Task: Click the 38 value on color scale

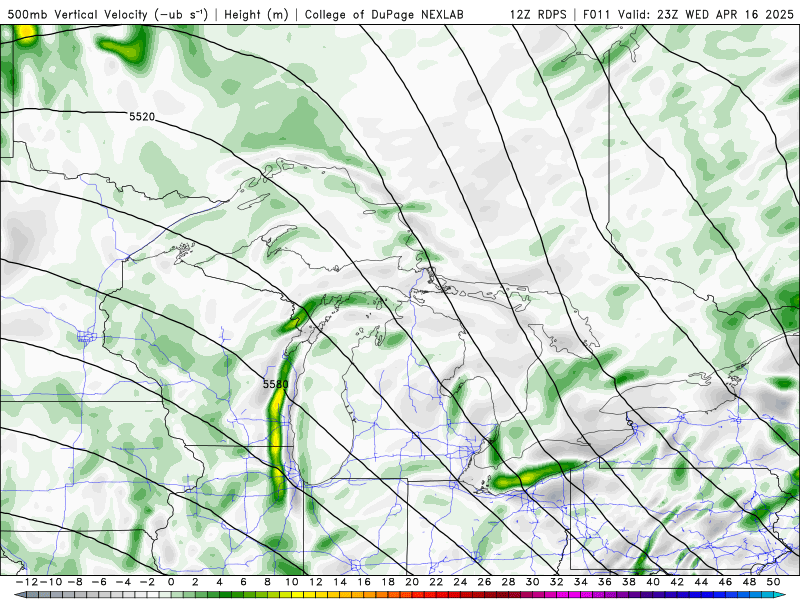Action: 629,582
